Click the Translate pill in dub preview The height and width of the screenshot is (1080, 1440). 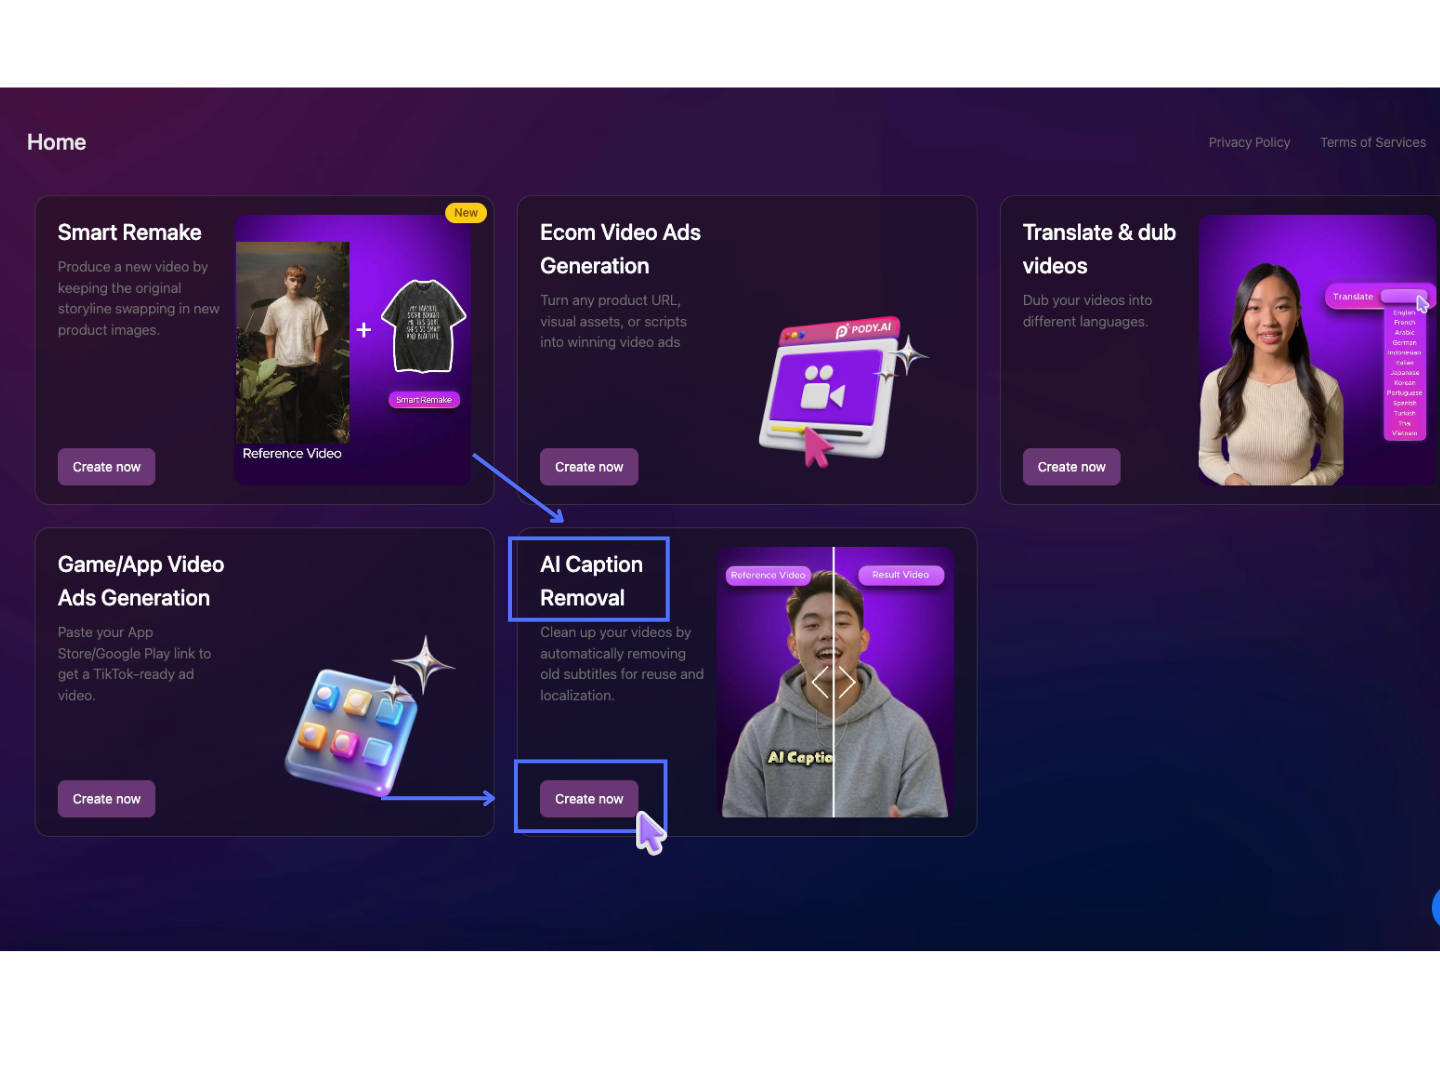point(1353,297)
